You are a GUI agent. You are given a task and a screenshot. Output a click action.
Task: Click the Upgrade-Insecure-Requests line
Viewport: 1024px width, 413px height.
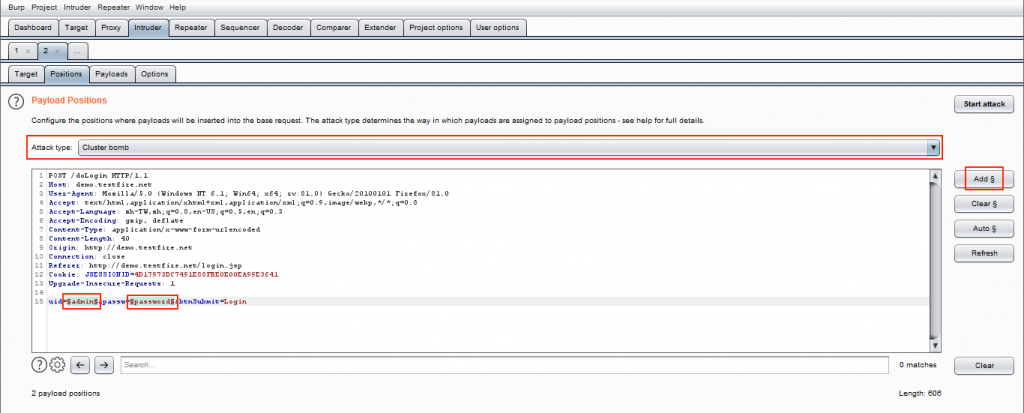click(x=112, y=284)
